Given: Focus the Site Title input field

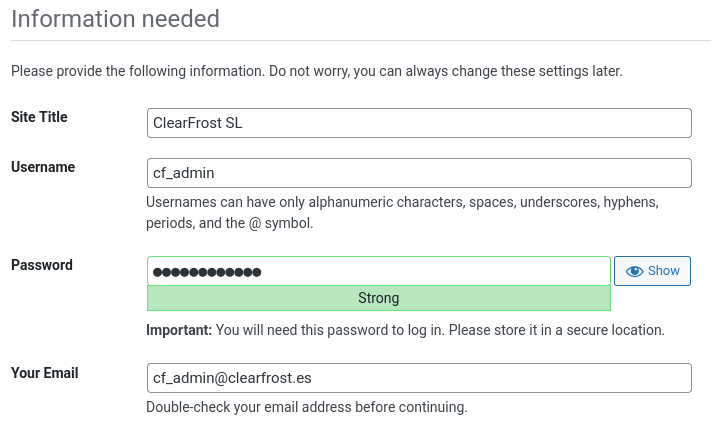Looking at the screenshot, I should (419, 123).
